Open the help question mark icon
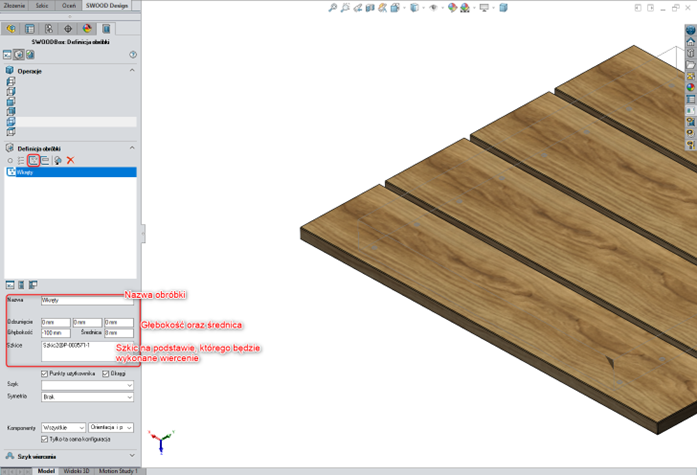The width and height of the screenshot is (697, 475). pyautogui.click(x=133, y=55)
